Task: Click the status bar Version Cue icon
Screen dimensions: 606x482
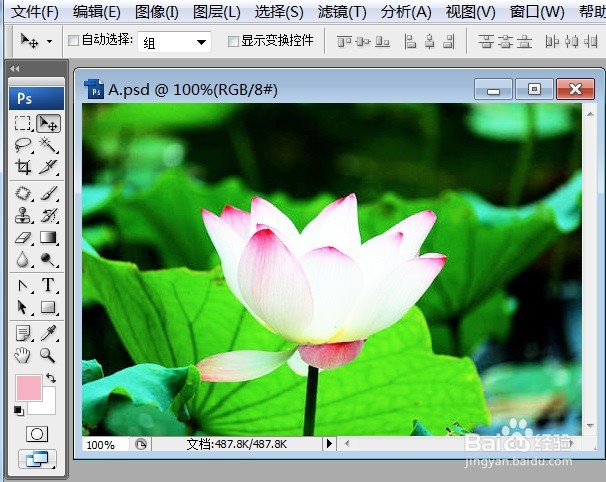Action: [141, 444]
